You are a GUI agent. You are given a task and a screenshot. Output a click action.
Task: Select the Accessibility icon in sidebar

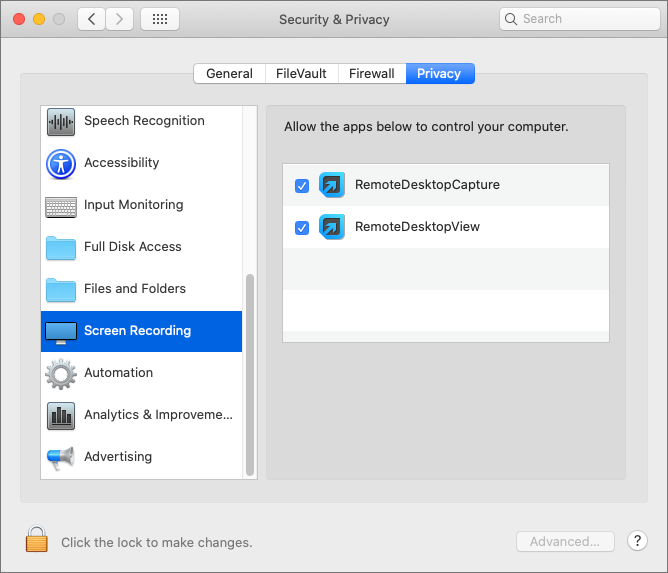click(61, 163)
